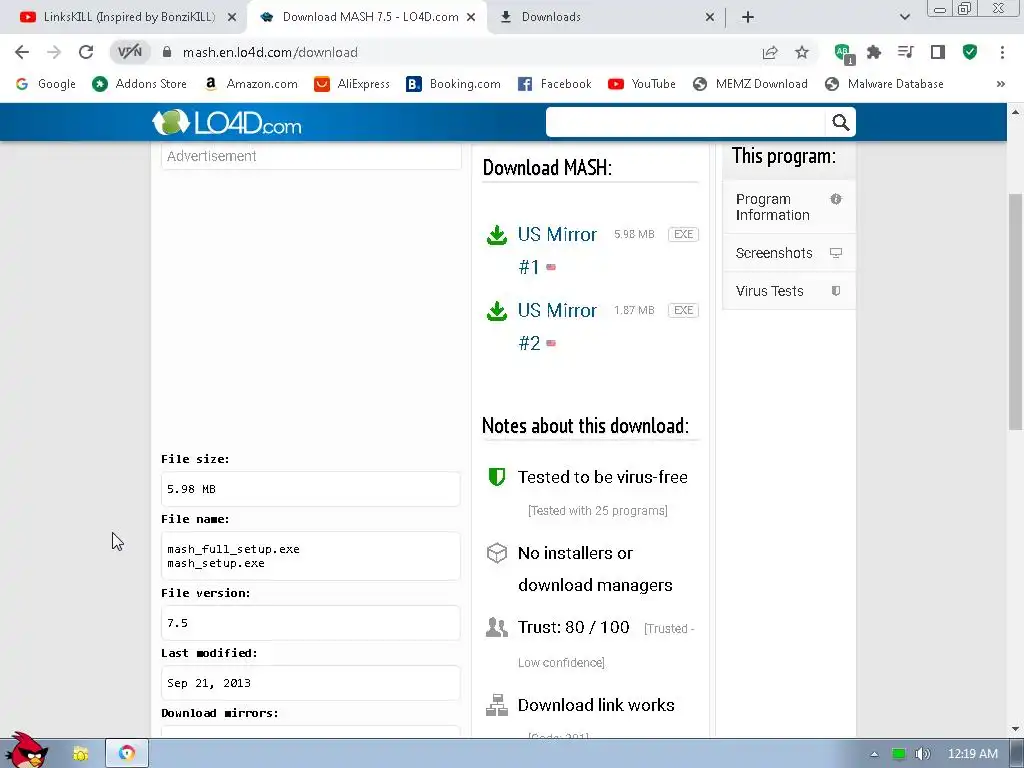Close the Downloads tab
The image size is (1024, 768).
(710, 17)
